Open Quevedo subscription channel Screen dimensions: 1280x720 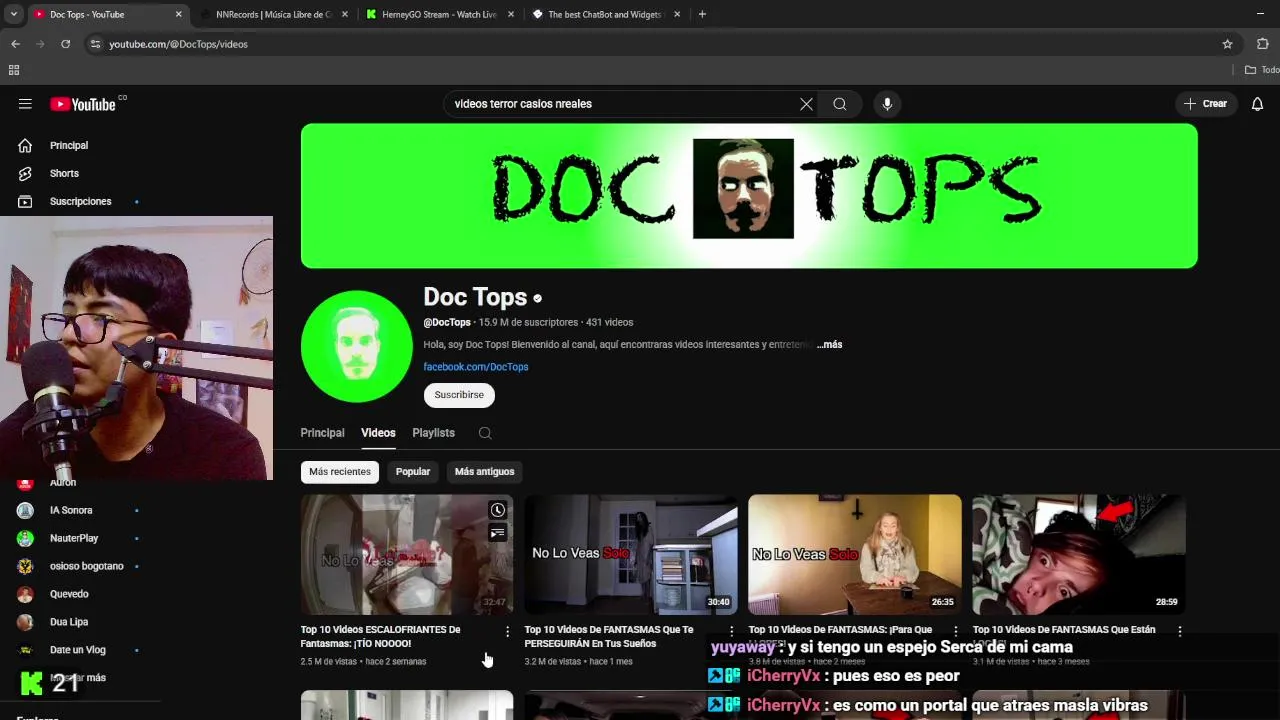coord(69,594)
